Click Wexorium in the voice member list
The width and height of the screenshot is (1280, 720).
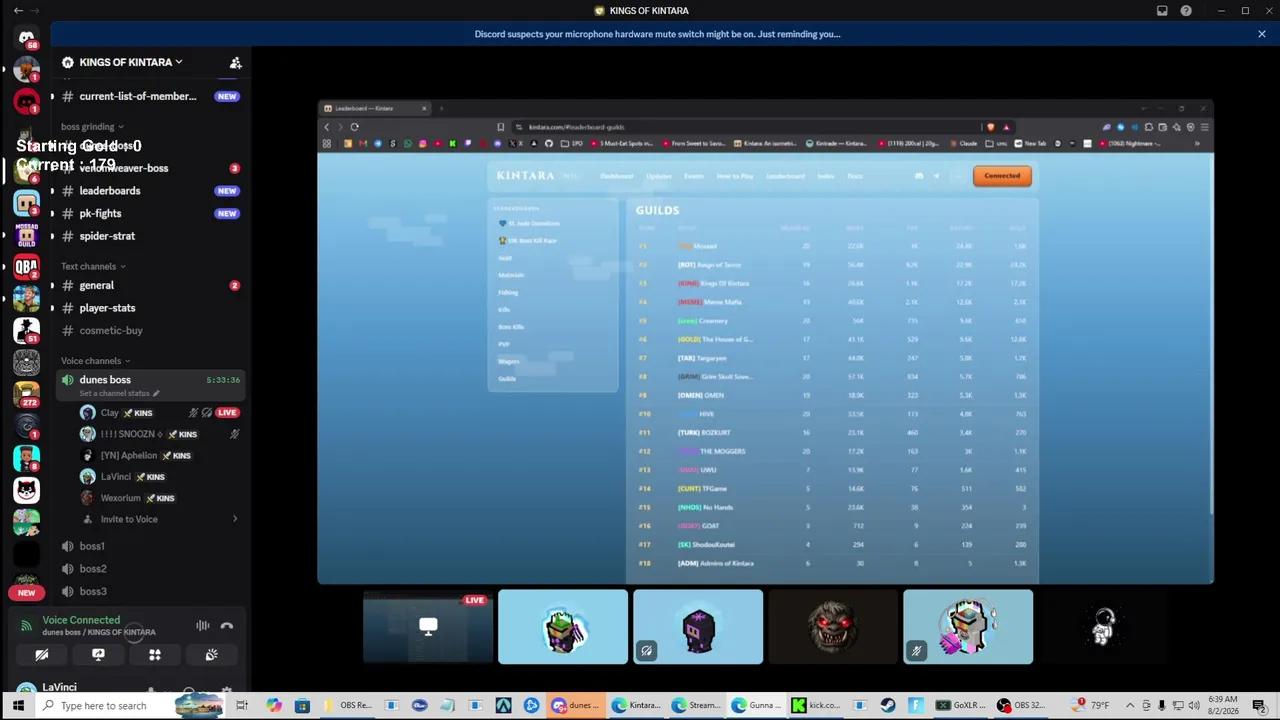120,498
